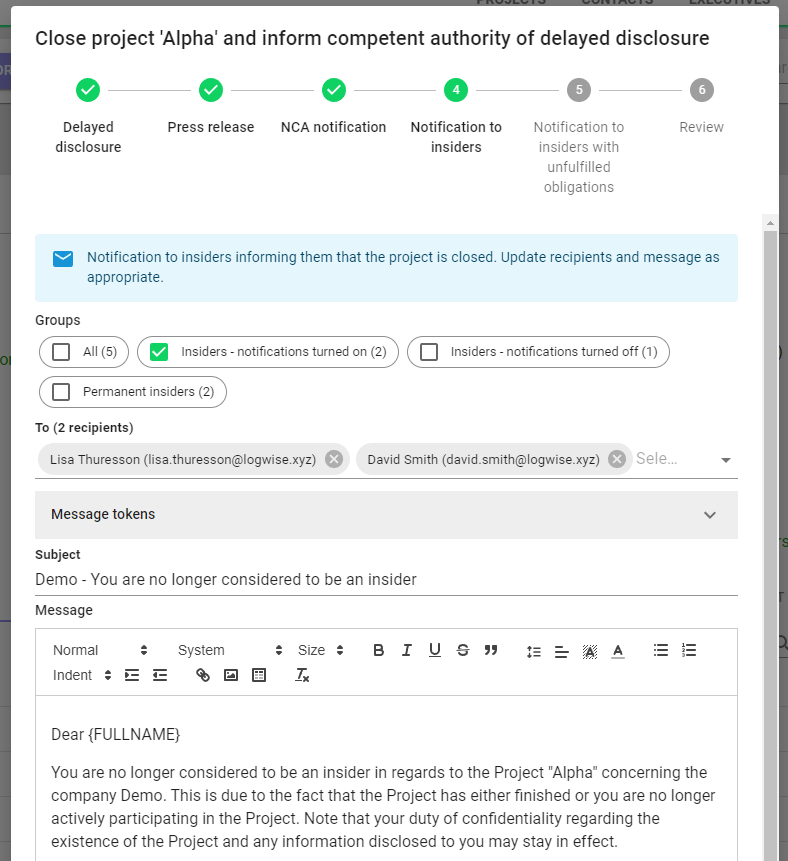
Task: Click the 'Dear {FULLNAME}' line
Action: tap(115, 735)
